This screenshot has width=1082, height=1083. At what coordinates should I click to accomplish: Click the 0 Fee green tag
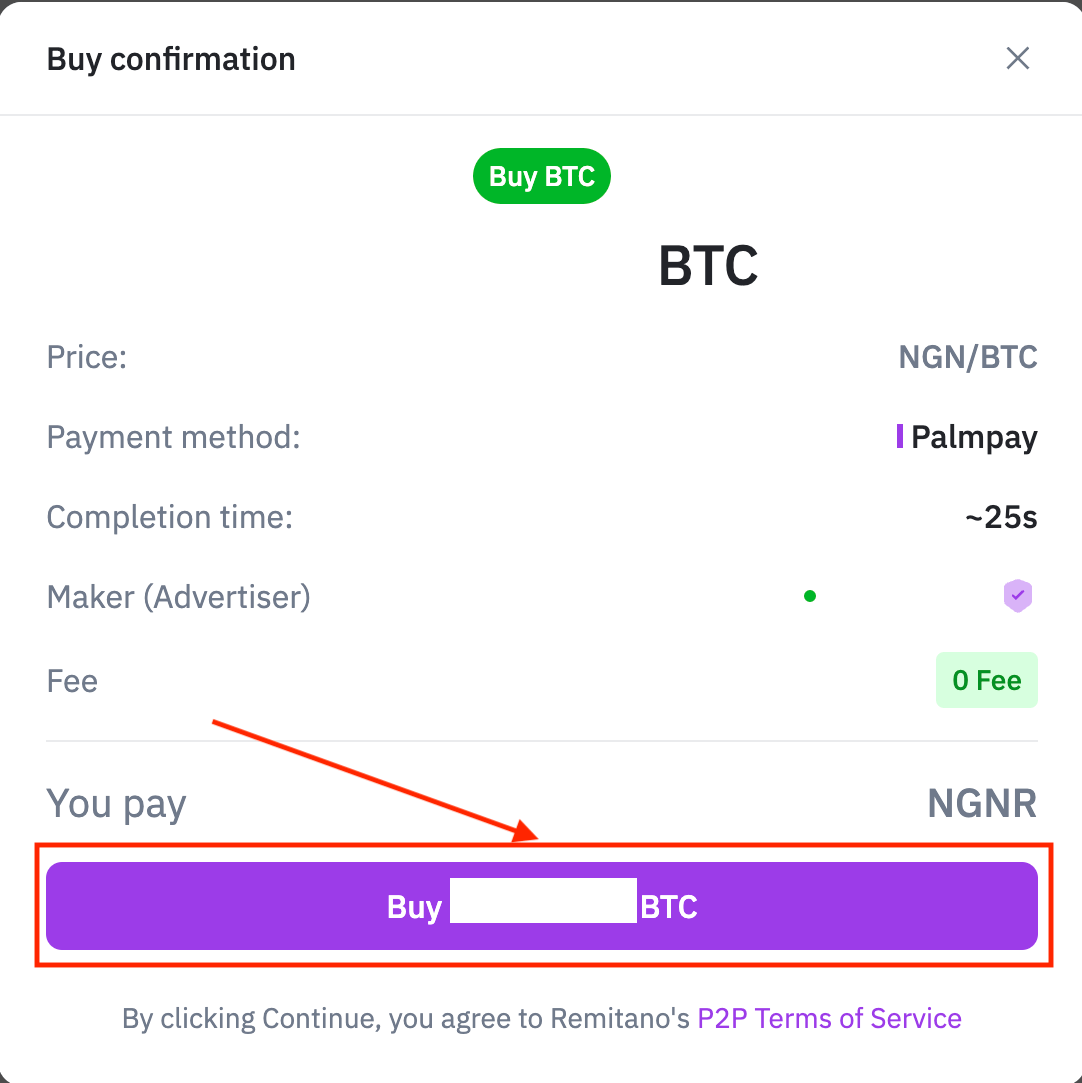[x=986, y=680]
